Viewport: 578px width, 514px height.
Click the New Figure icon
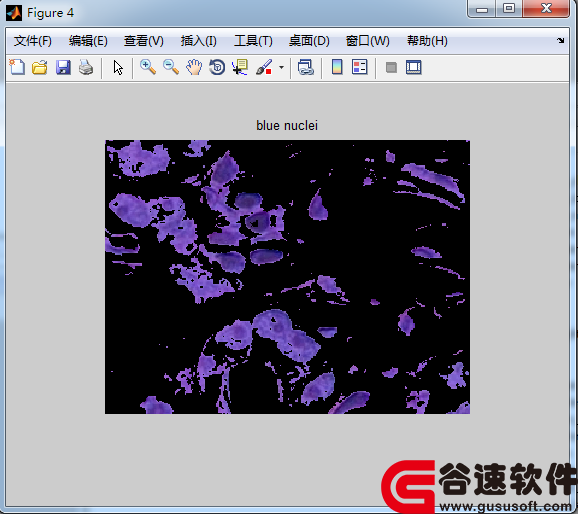pyautogui.click(x=17, y=67)
